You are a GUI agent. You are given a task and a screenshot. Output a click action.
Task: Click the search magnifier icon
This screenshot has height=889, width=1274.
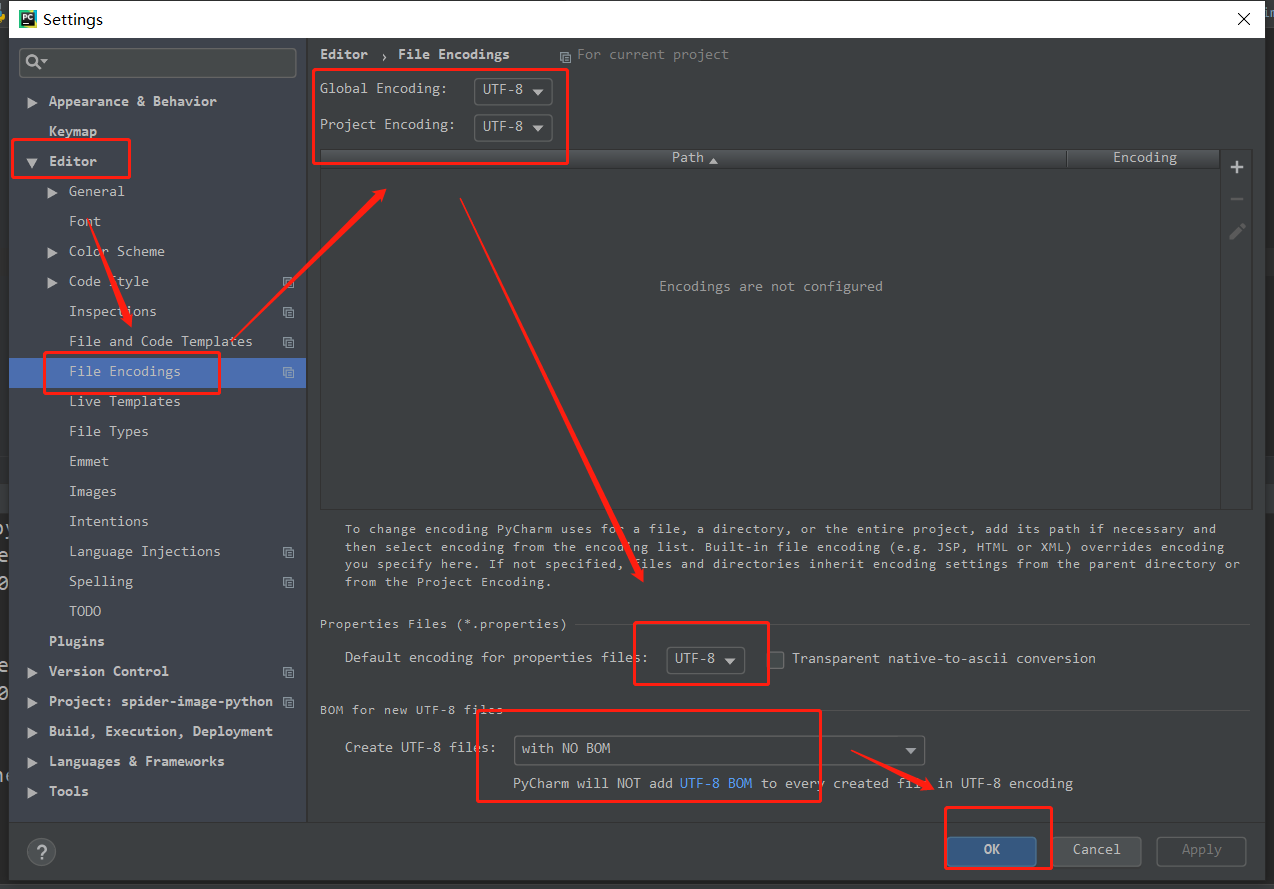point(35,62)
